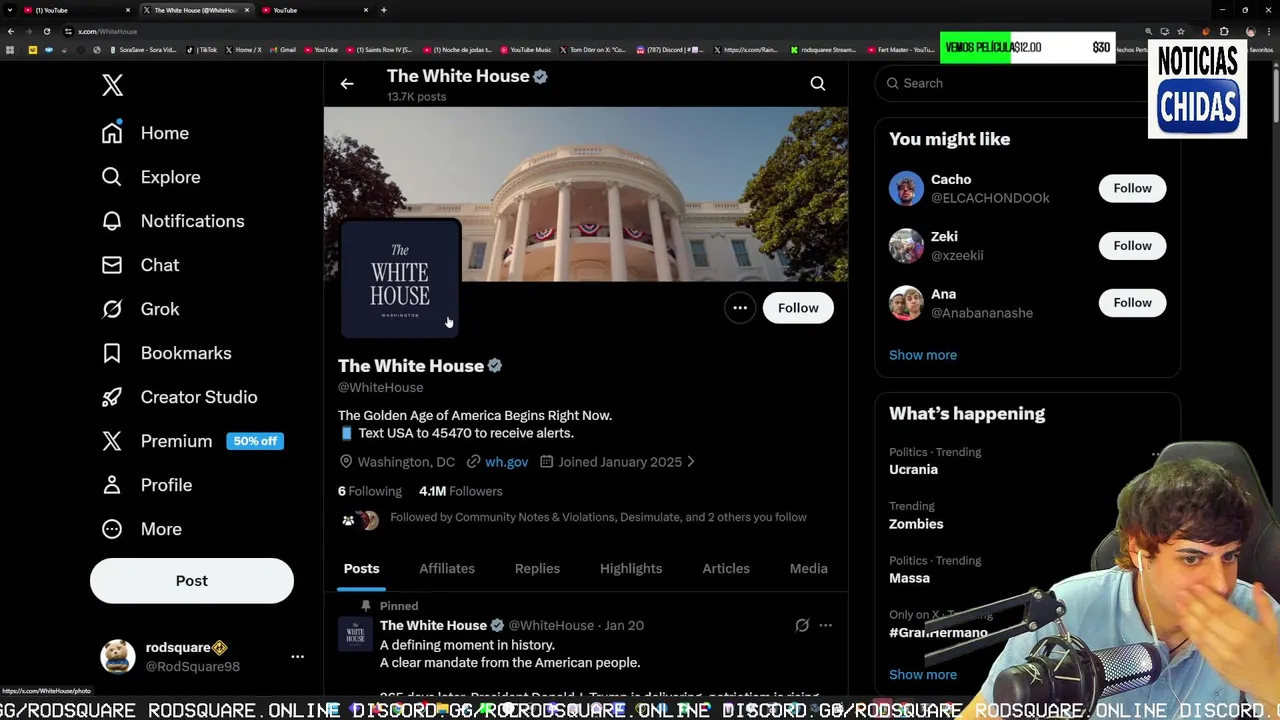Click the X logo in the sidebar
Image resolution: width=1280 pixels, height=720 pixels.
pyautogui.click(x=113, y=85)
